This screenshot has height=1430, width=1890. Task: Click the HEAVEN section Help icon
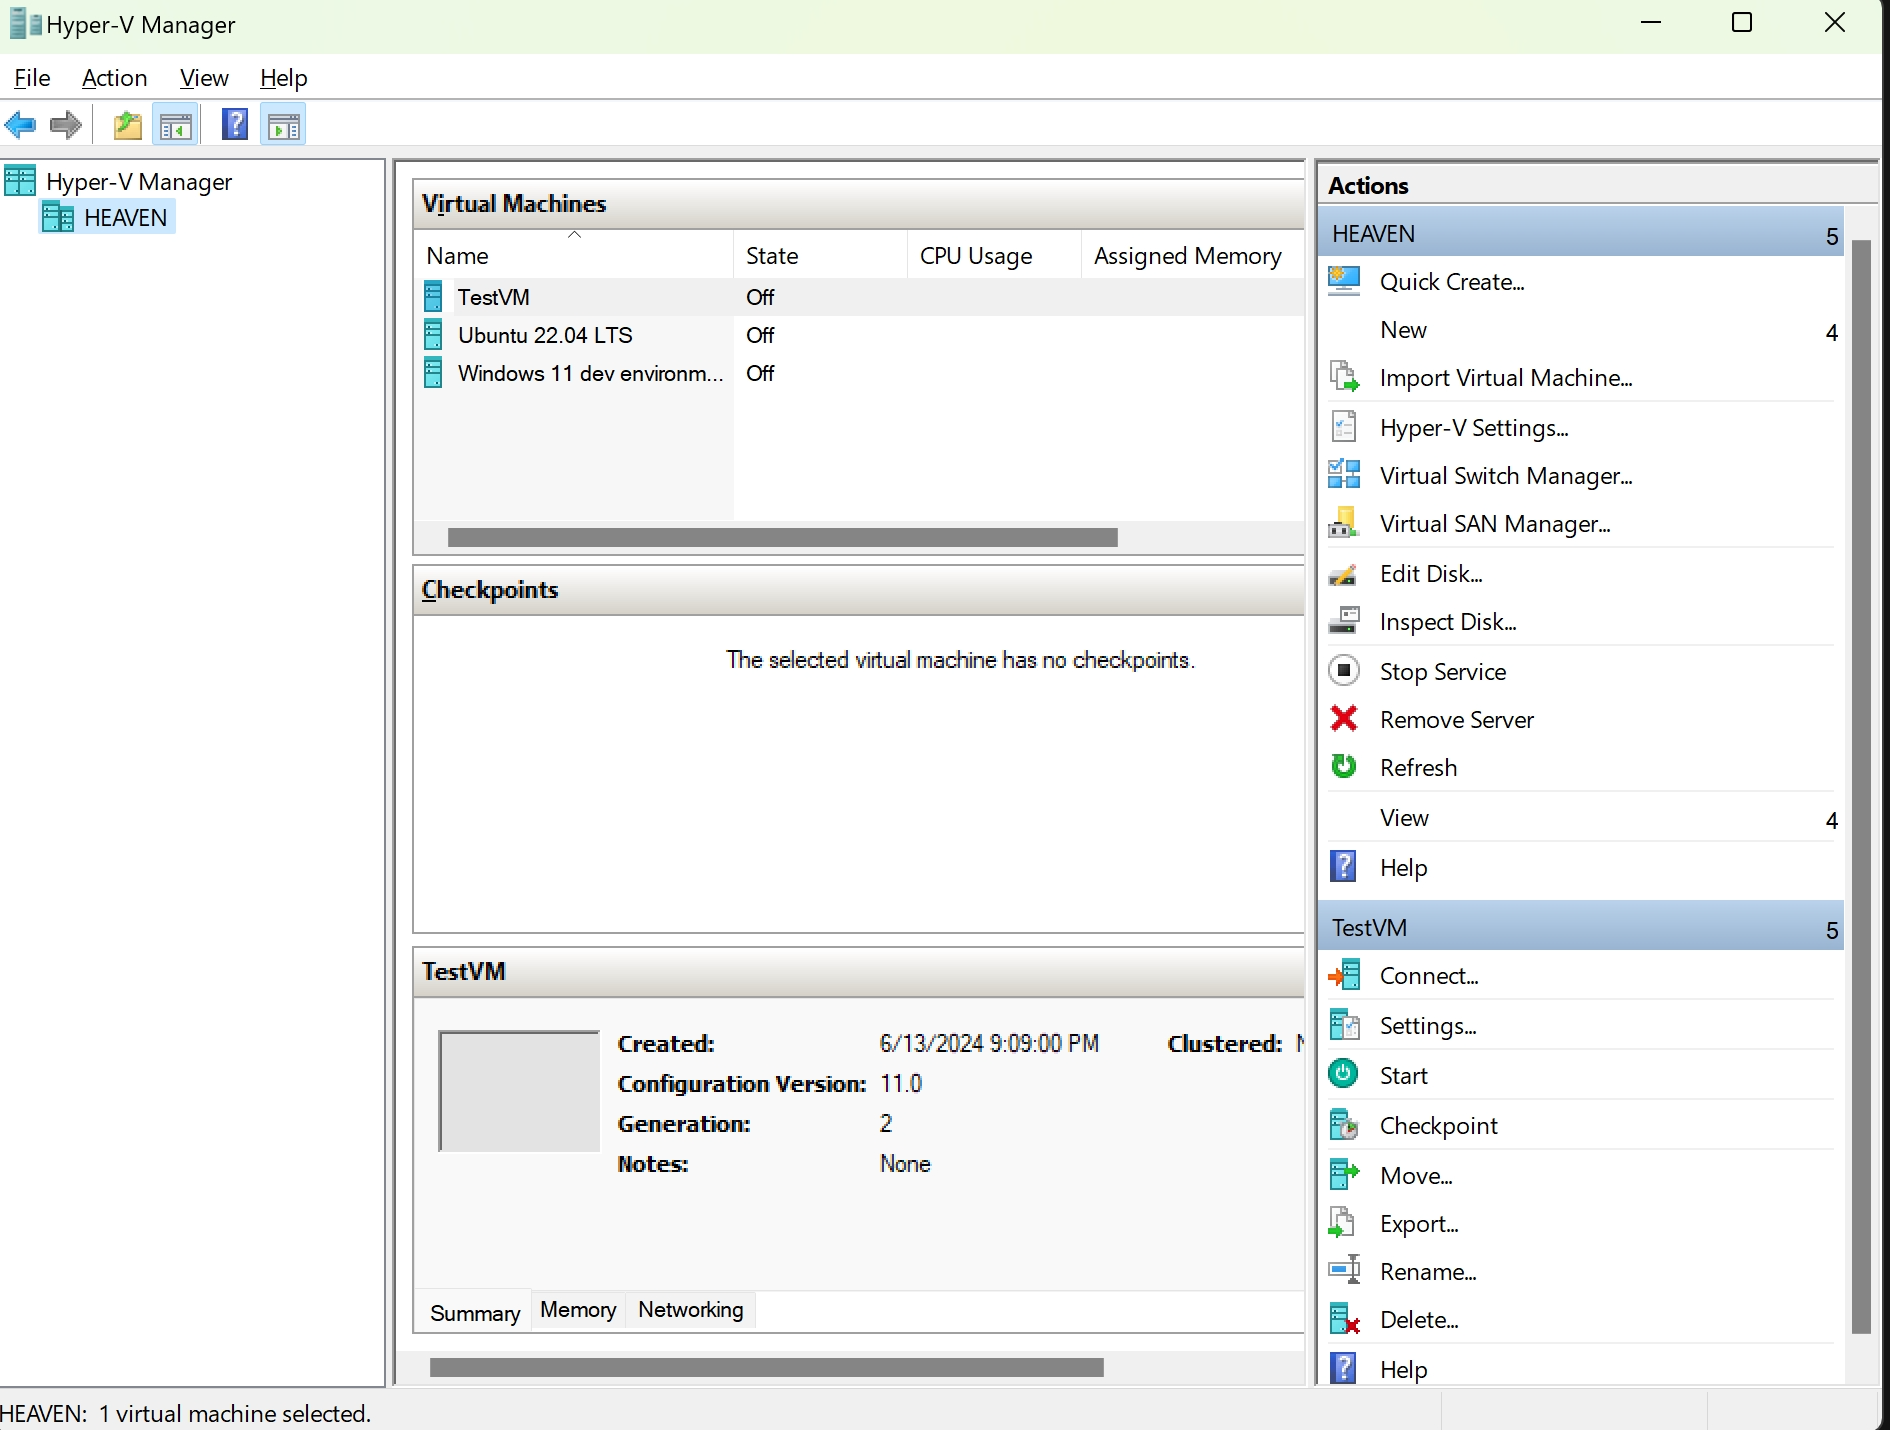click(x=1344, y=866)
